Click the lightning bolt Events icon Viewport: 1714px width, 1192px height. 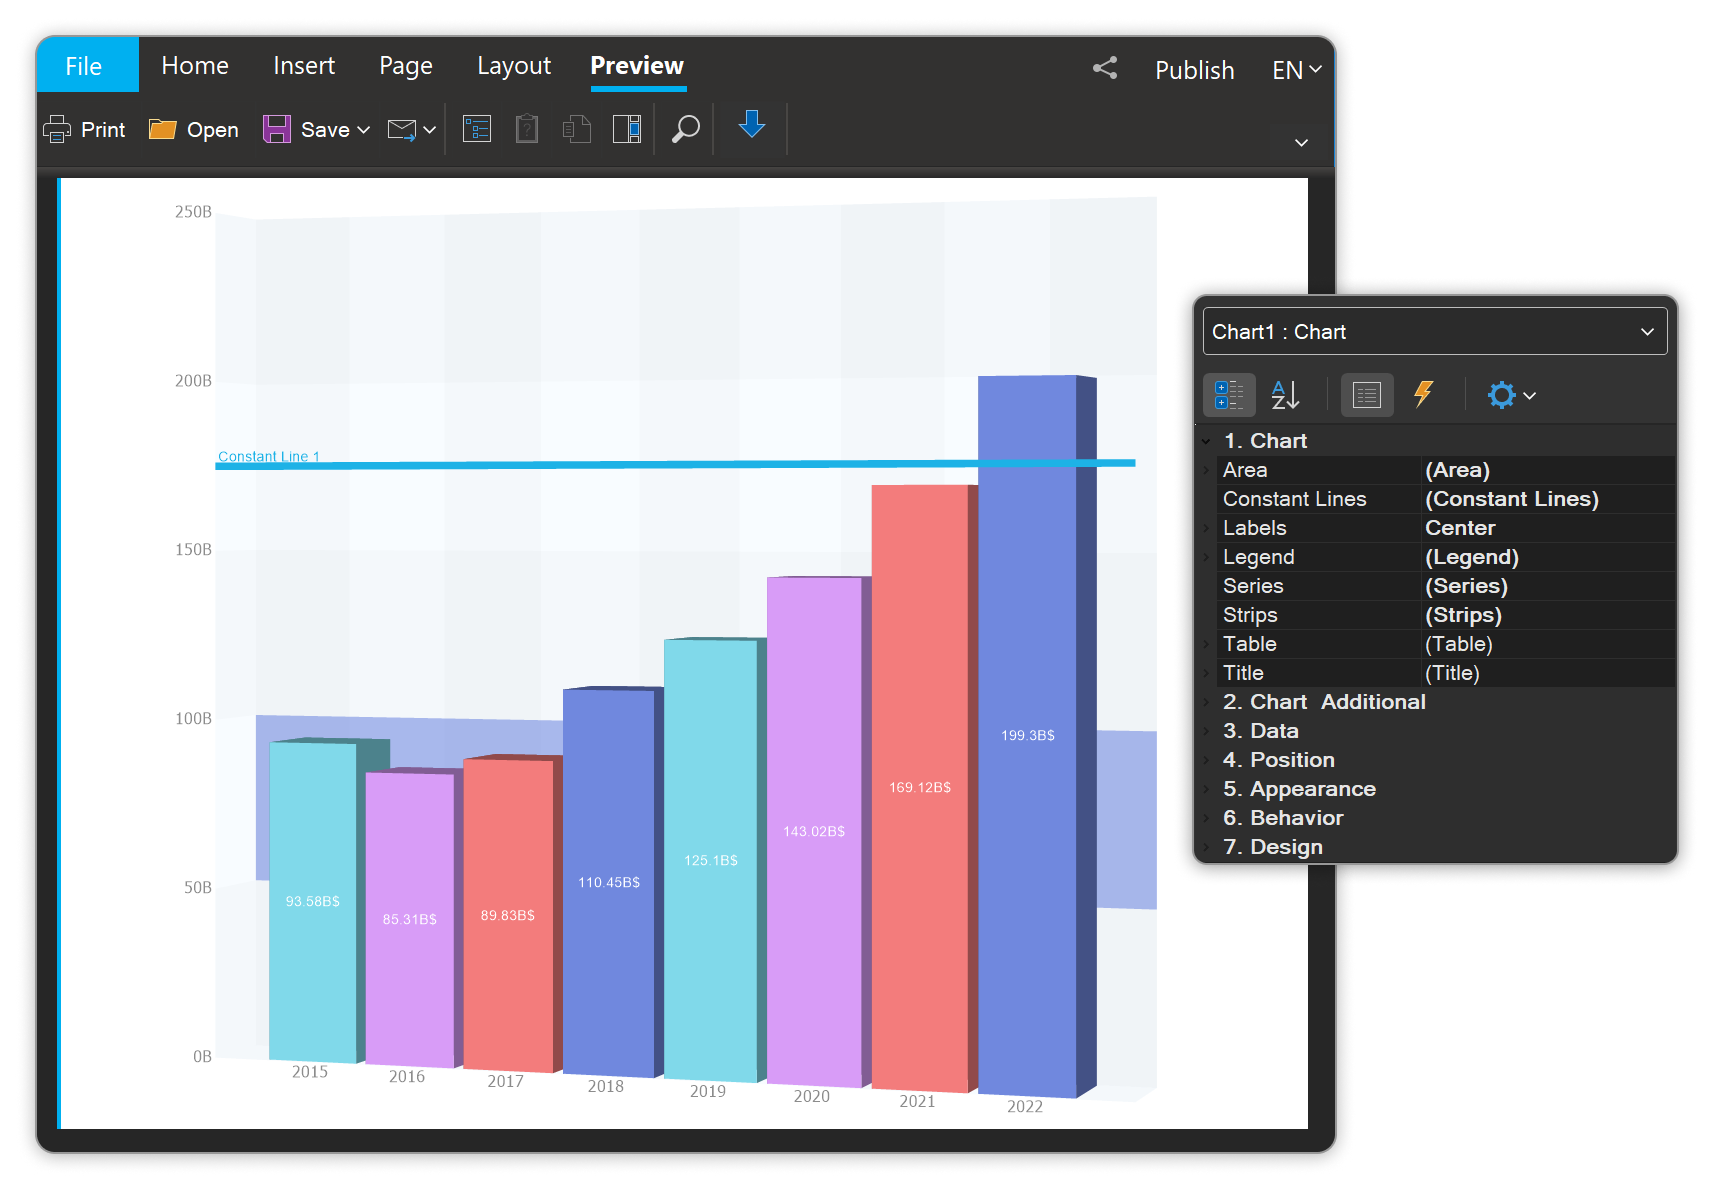coord(1423,395)
